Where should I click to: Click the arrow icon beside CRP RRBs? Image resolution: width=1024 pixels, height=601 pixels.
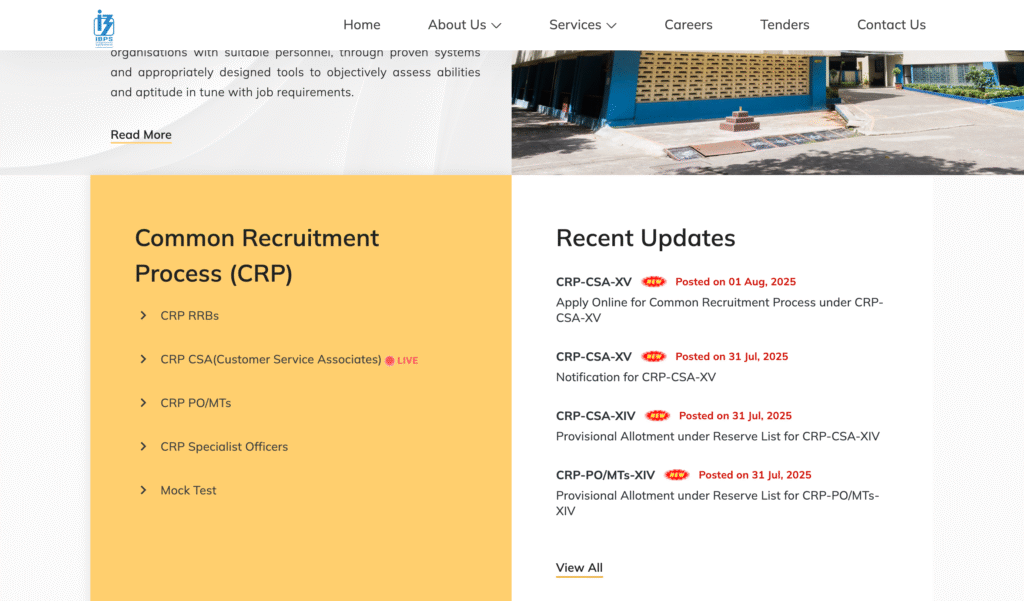coord(143,314)
